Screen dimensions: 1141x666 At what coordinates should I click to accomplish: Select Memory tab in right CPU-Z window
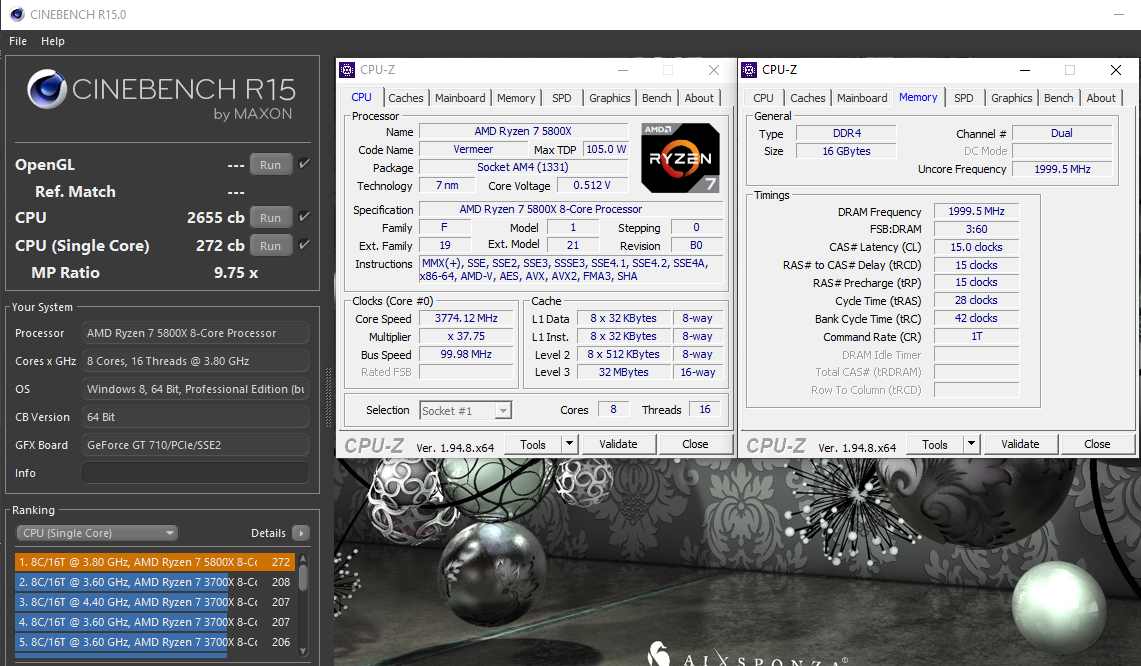(918, 97)
